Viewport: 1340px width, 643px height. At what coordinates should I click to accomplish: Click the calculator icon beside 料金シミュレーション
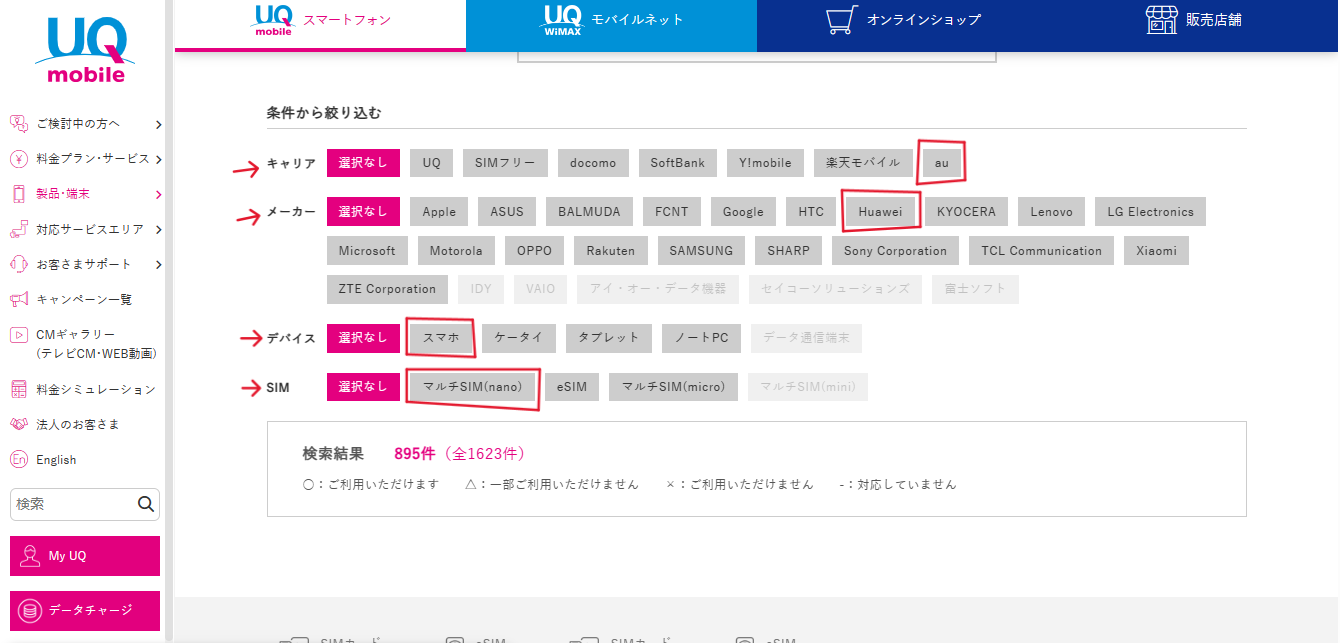coord(18,389)
